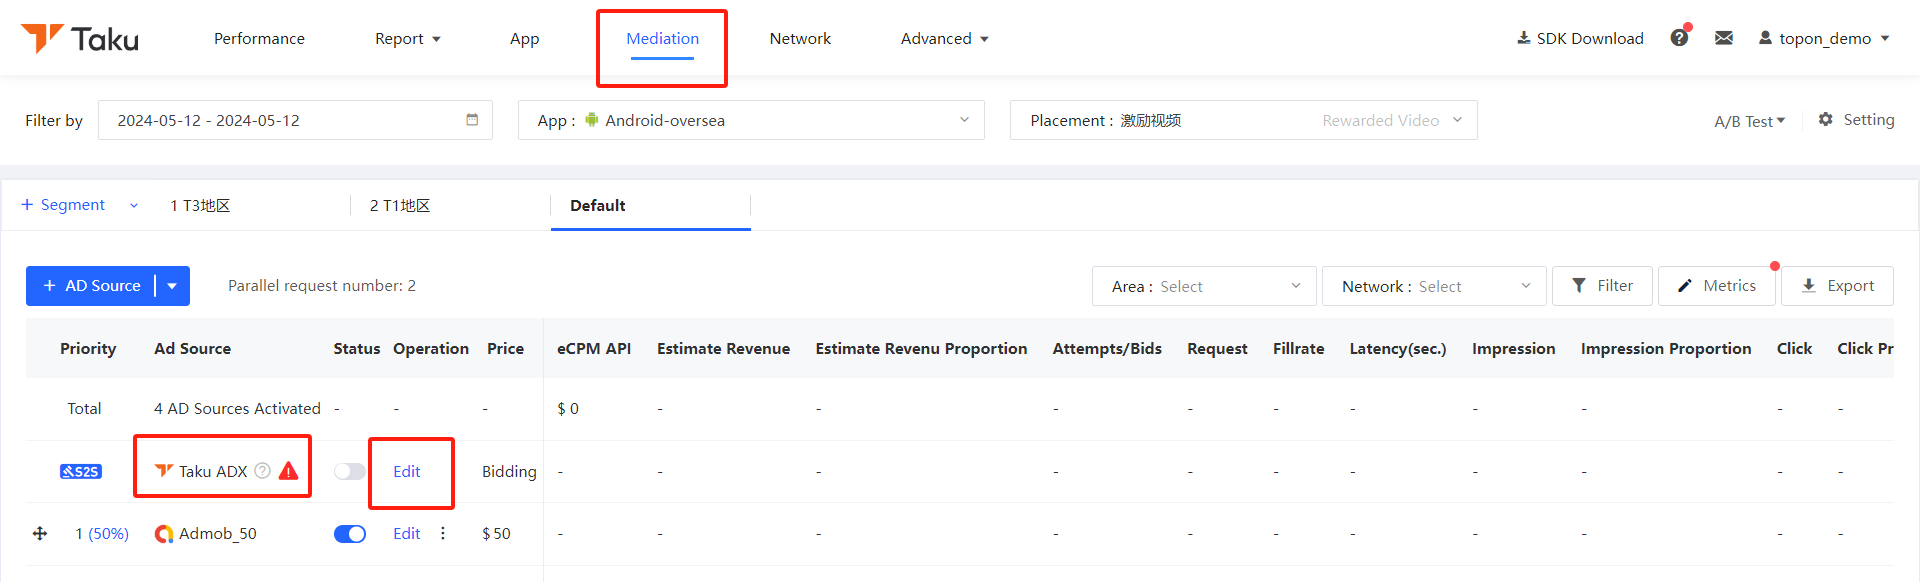Click the date range input field
Screen dimensions: 1920x582
tap(280, 120)
